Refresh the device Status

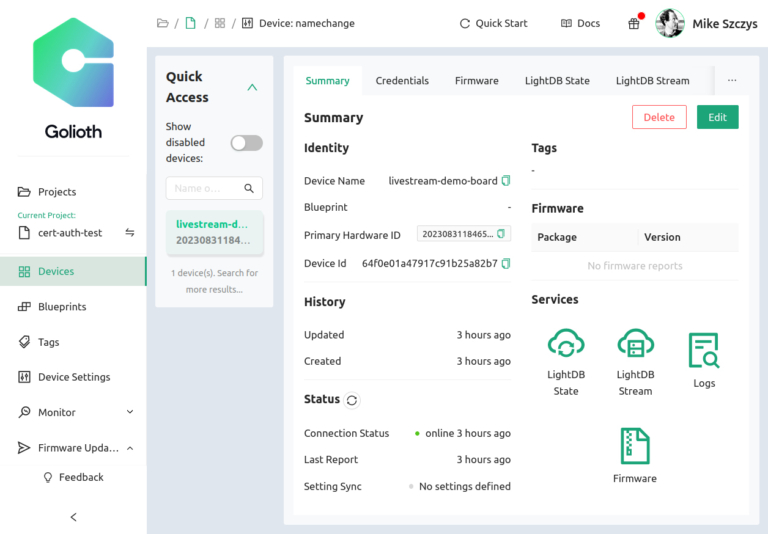352,400
